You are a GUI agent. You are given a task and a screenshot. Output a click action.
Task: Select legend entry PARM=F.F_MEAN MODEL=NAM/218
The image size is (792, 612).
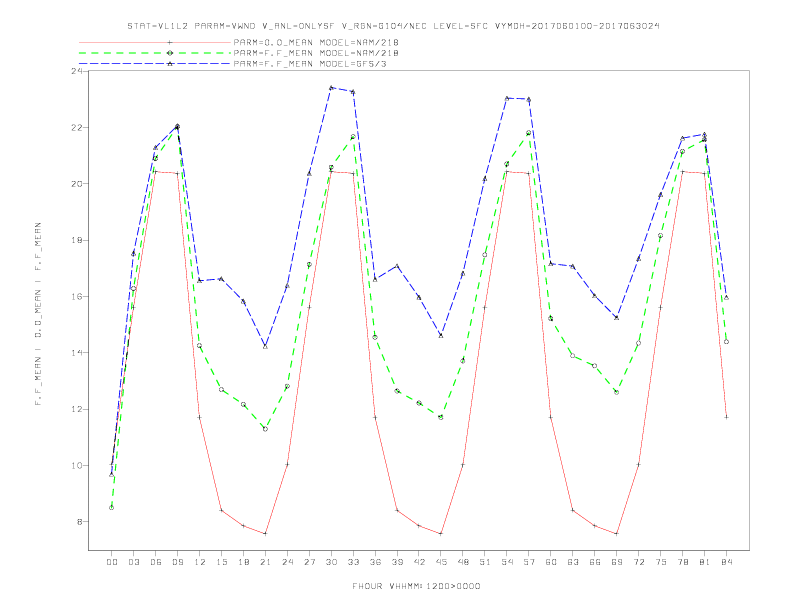tap(316, 53)
